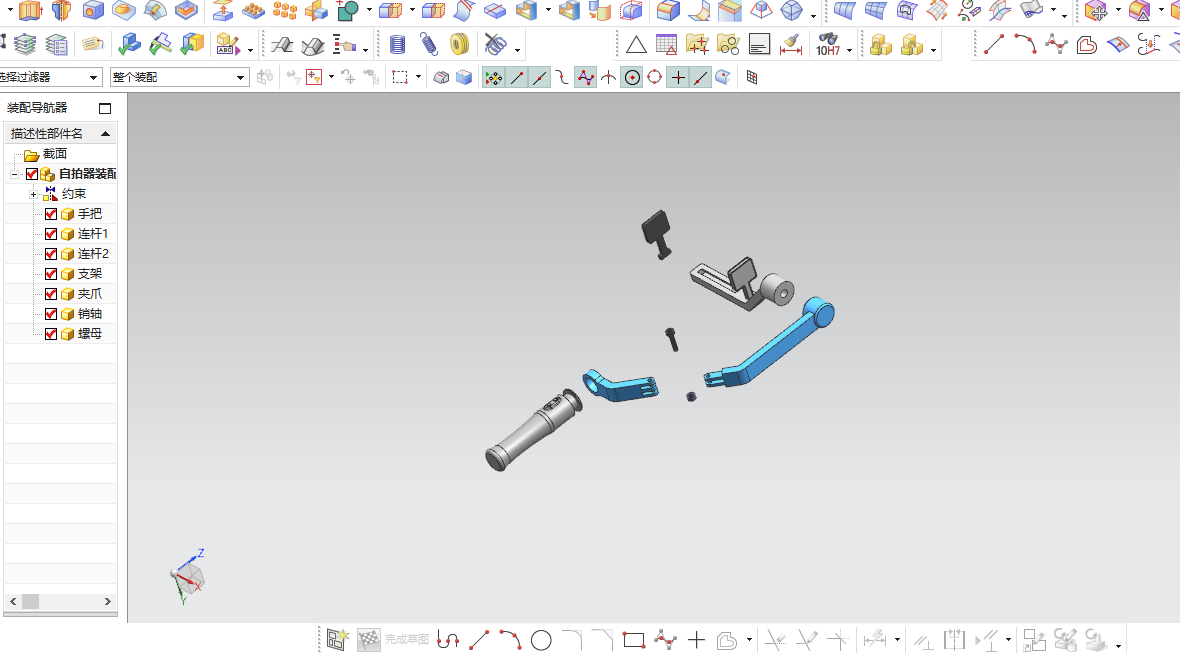1180x653 pixels.
Task: Uncheck the 连杆1 component checkbox
Action: [x=50, y=234]
